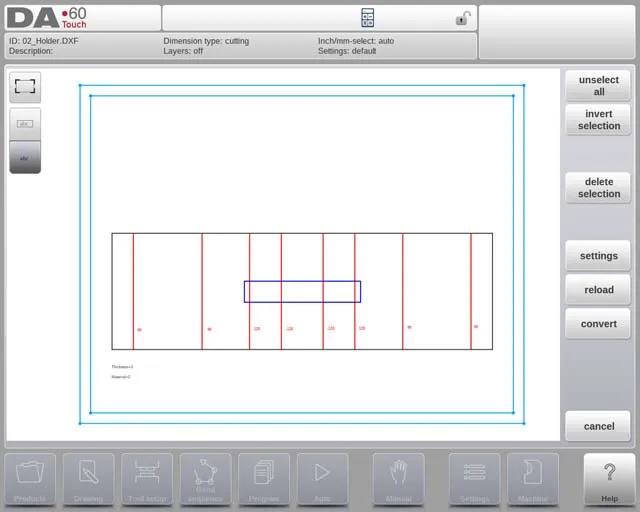Screen dimensions: 640x512
Task: Switch to Manual mode hand icon
Action: click(x=398, y=478)
